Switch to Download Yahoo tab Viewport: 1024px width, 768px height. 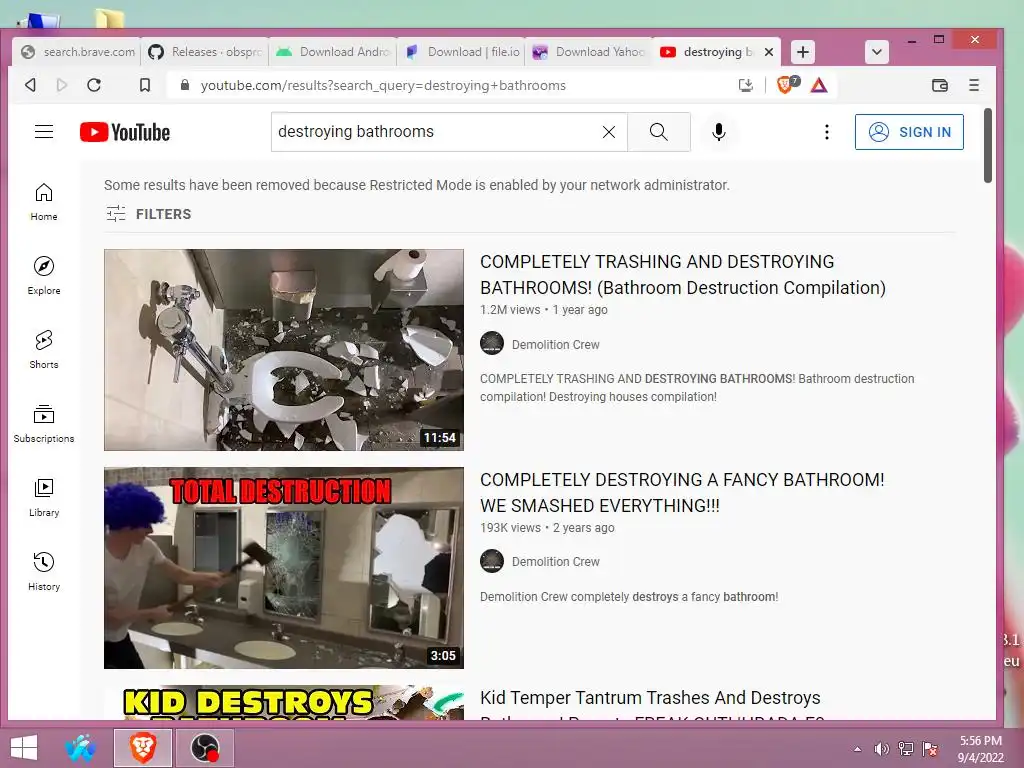click(589, 52)
